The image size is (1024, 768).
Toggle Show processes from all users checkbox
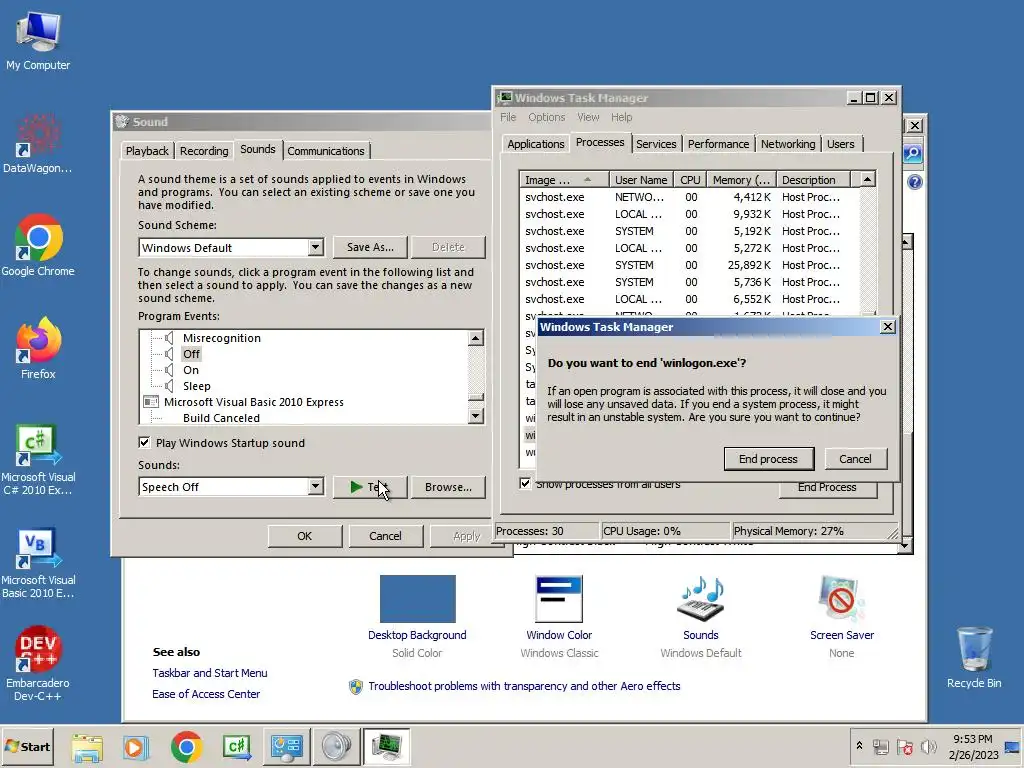[525, 483]
